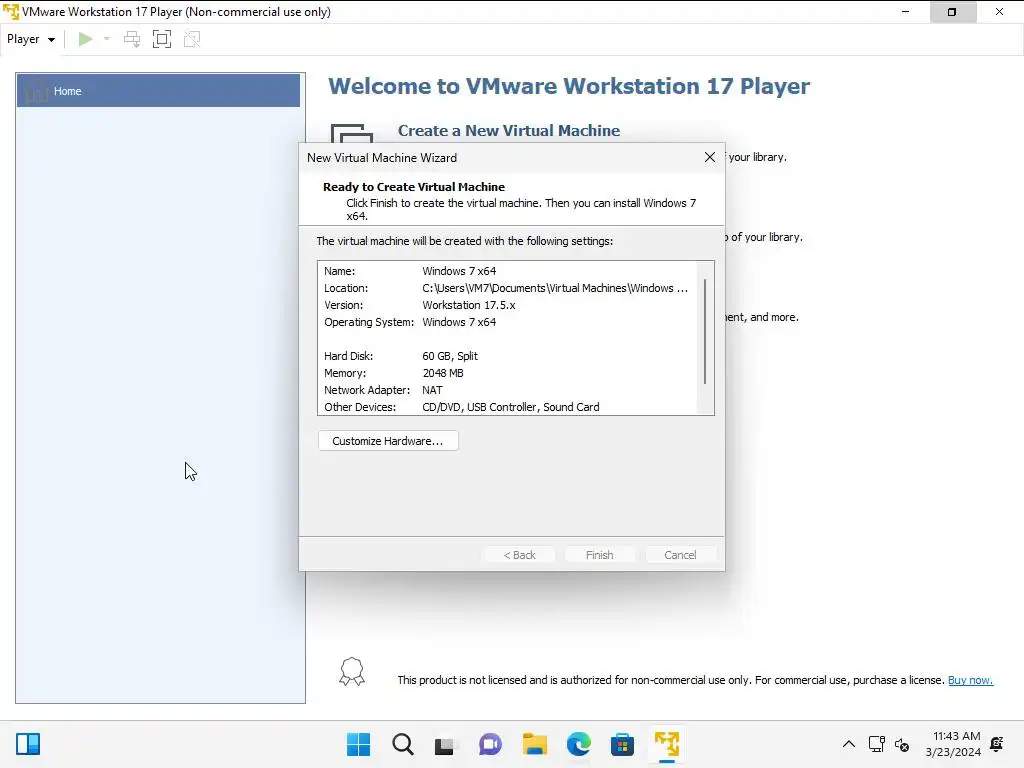The image size is (1024, 768).
Task: Click the Home house icon in sidebar
Action: click(x=36, y=91)
